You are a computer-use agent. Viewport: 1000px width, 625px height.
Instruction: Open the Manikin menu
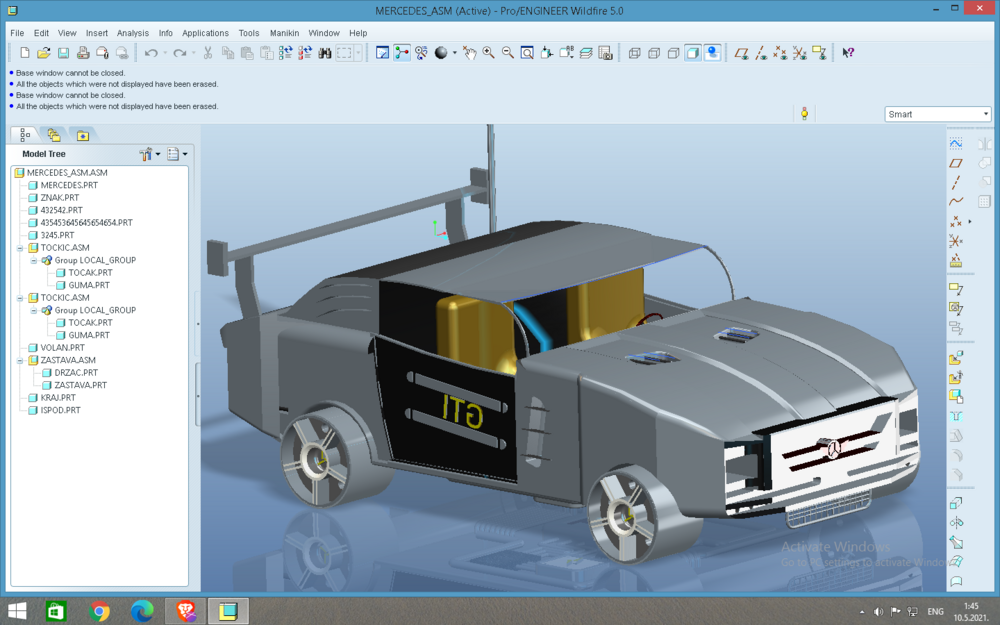[284, 33]
